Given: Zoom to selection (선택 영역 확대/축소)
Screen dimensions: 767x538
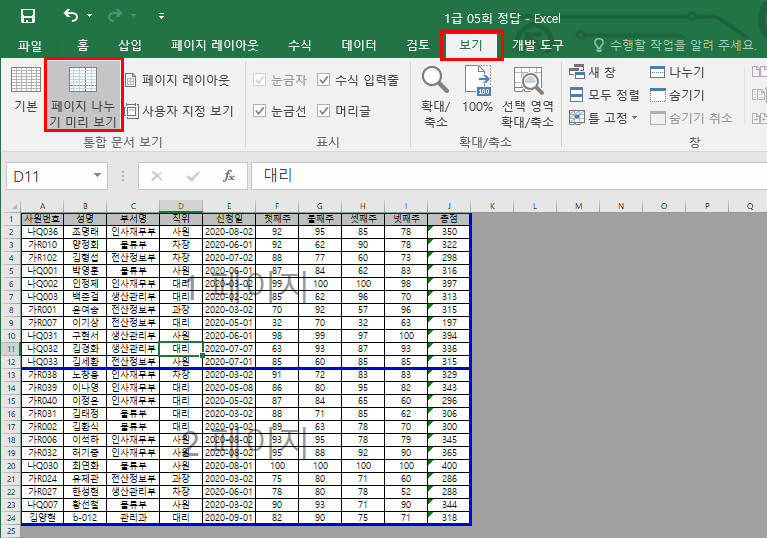Looking at the screenshot, I should tap(527, 97).
